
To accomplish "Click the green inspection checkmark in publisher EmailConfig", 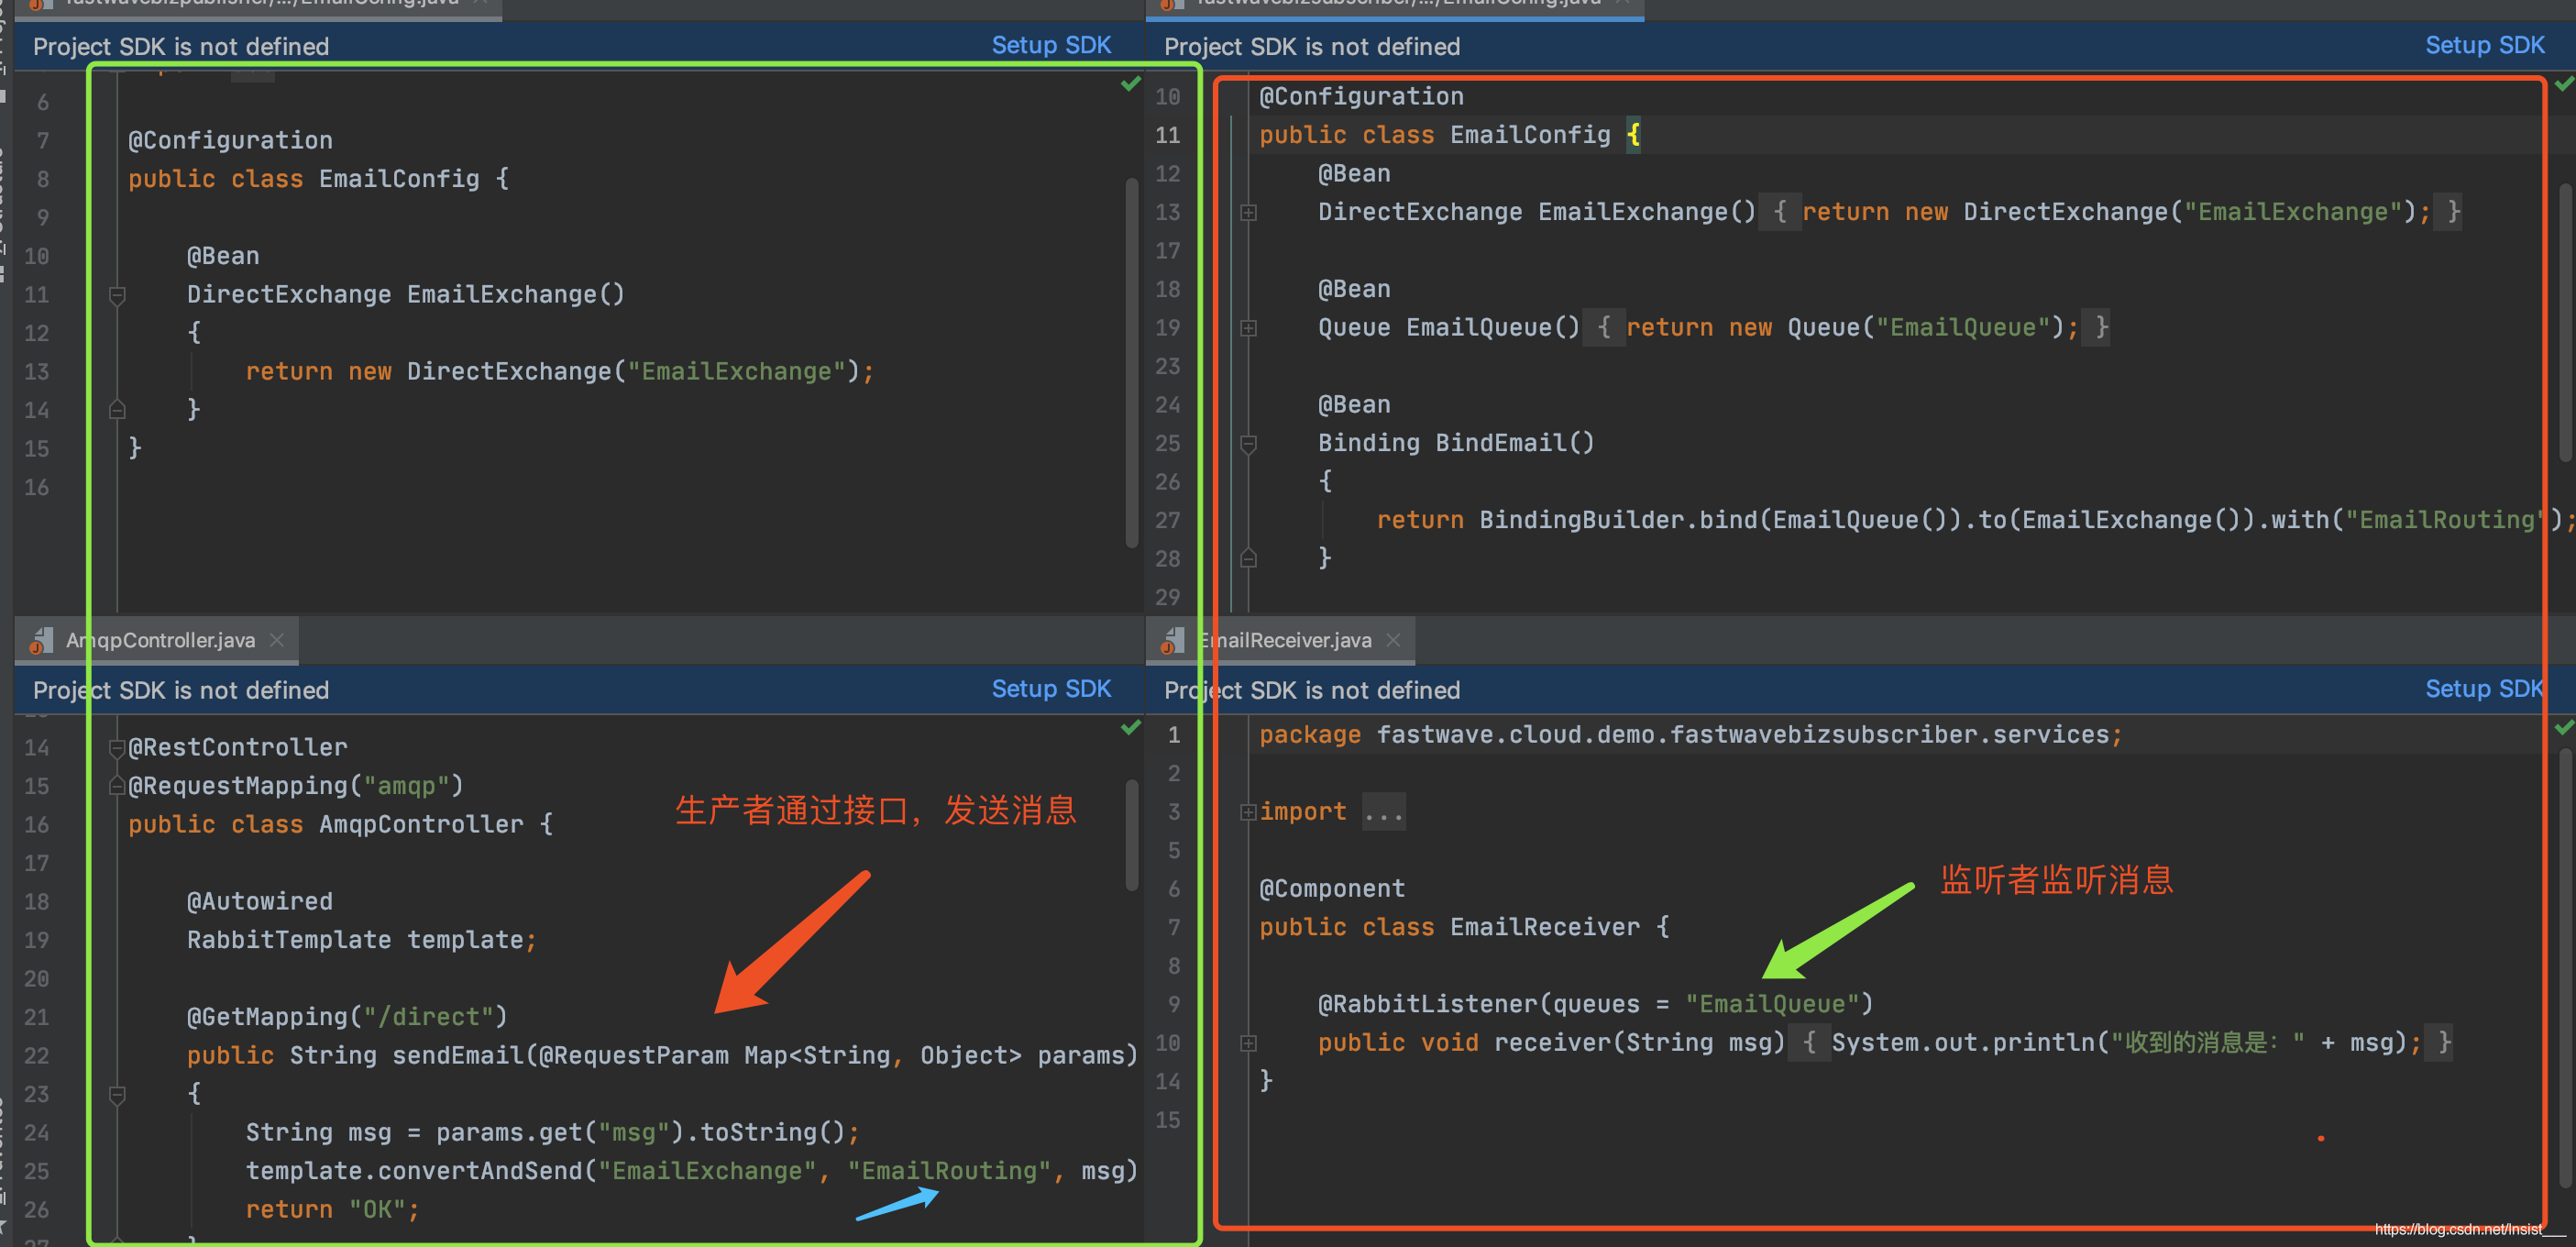I will pos(1130,84).
